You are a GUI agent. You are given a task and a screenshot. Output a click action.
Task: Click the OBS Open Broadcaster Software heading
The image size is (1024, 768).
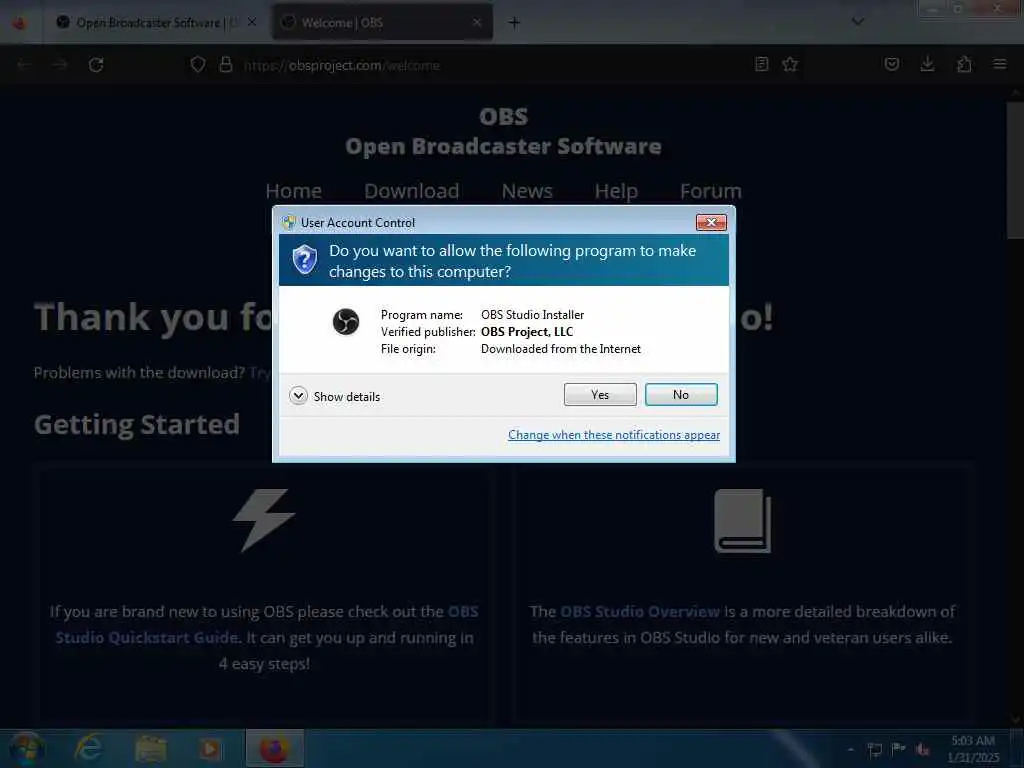pos(504,131)
